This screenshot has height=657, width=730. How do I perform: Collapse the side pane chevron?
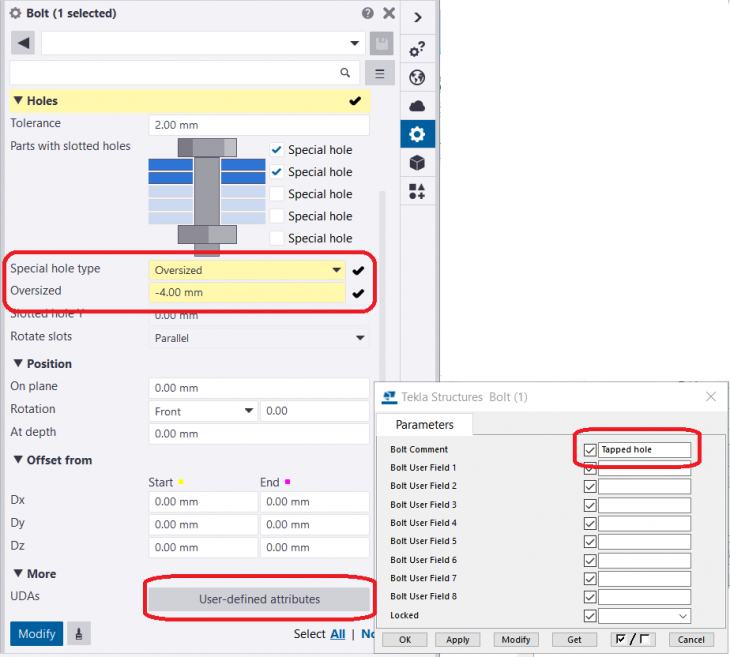point(418,18)
